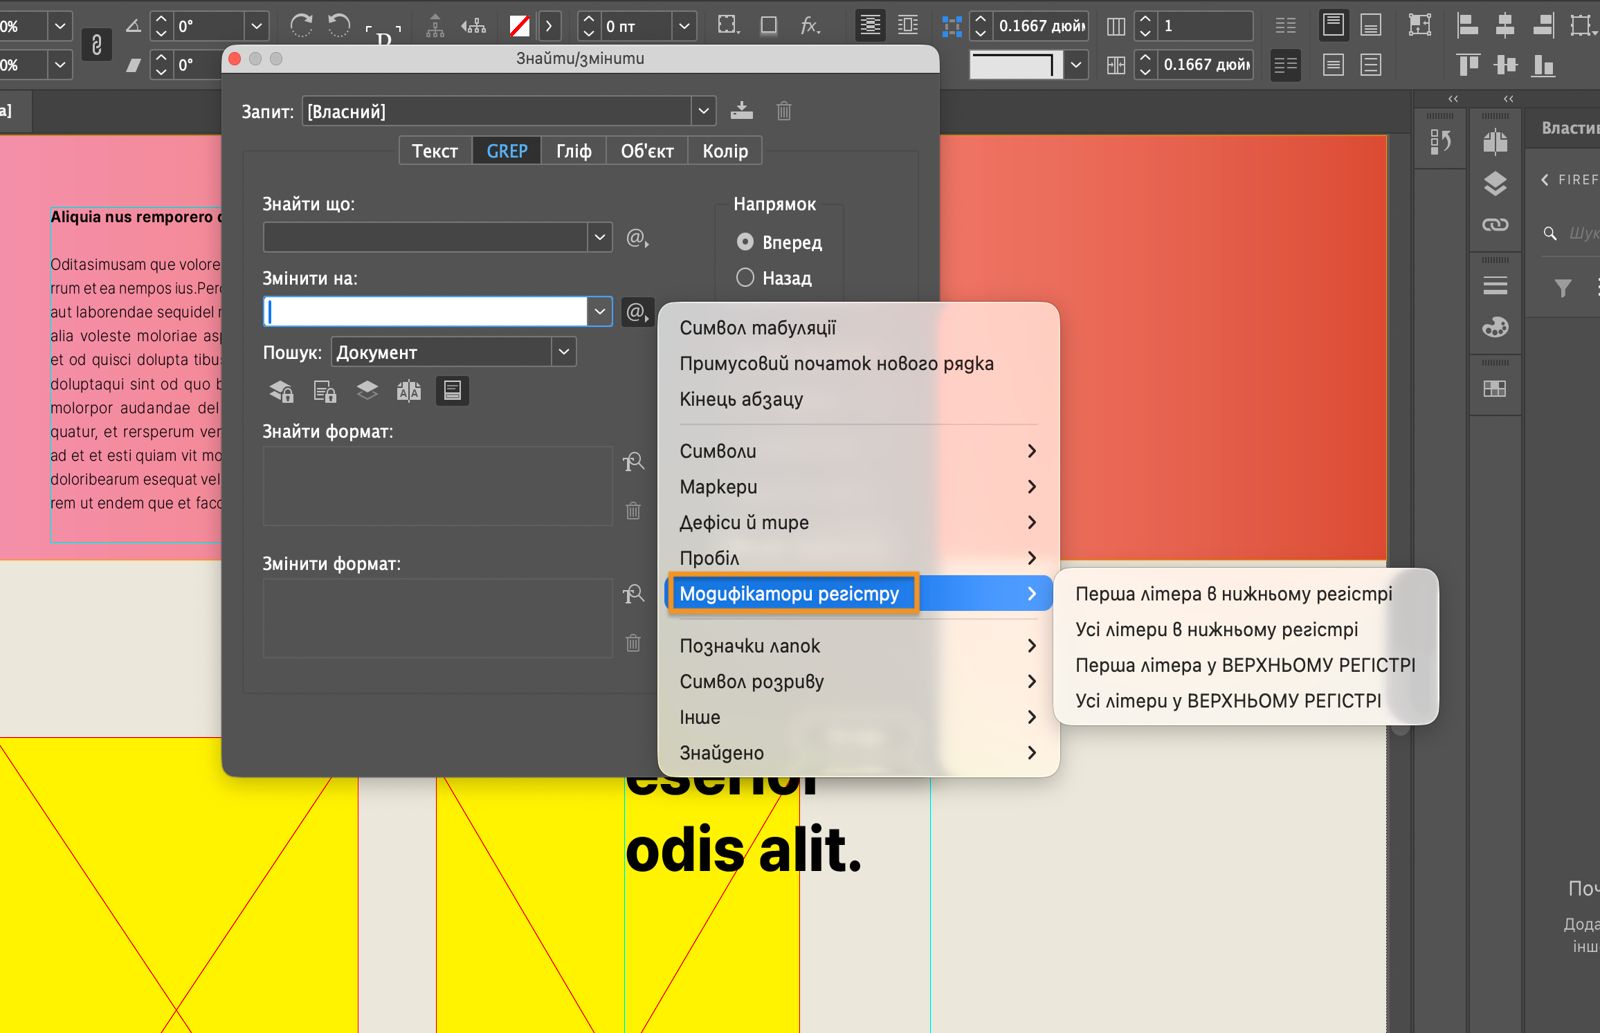Open the Запит query dropdown
The height and width of the screenshot is (1033, 1600).
point(704,111)
